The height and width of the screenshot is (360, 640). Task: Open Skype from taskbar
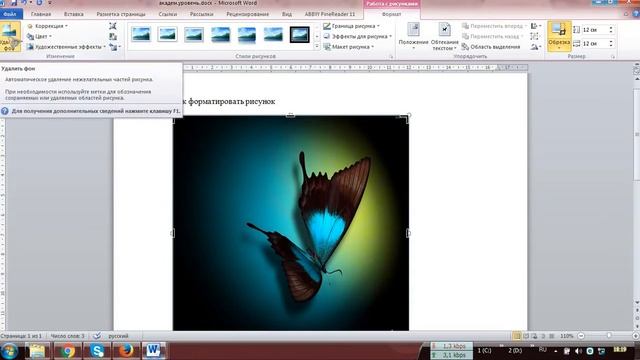point(97,351)
